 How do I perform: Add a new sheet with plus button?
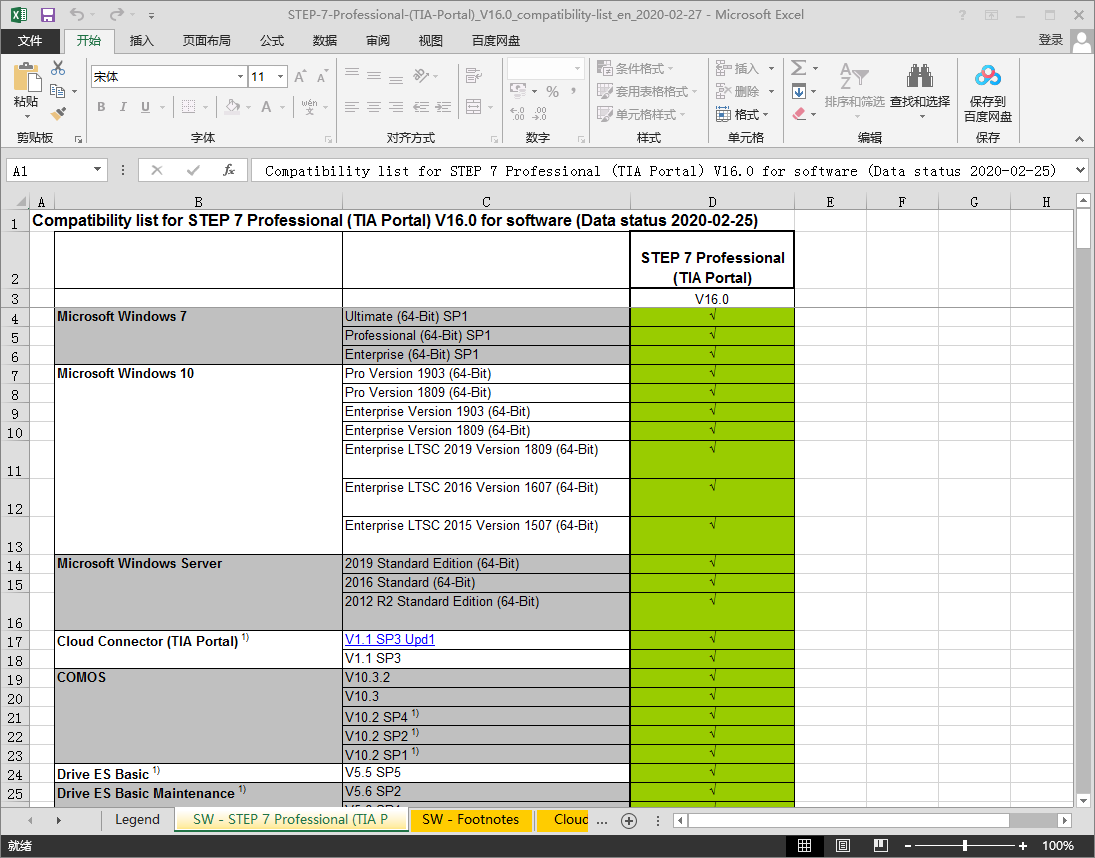tap(628, 820)
